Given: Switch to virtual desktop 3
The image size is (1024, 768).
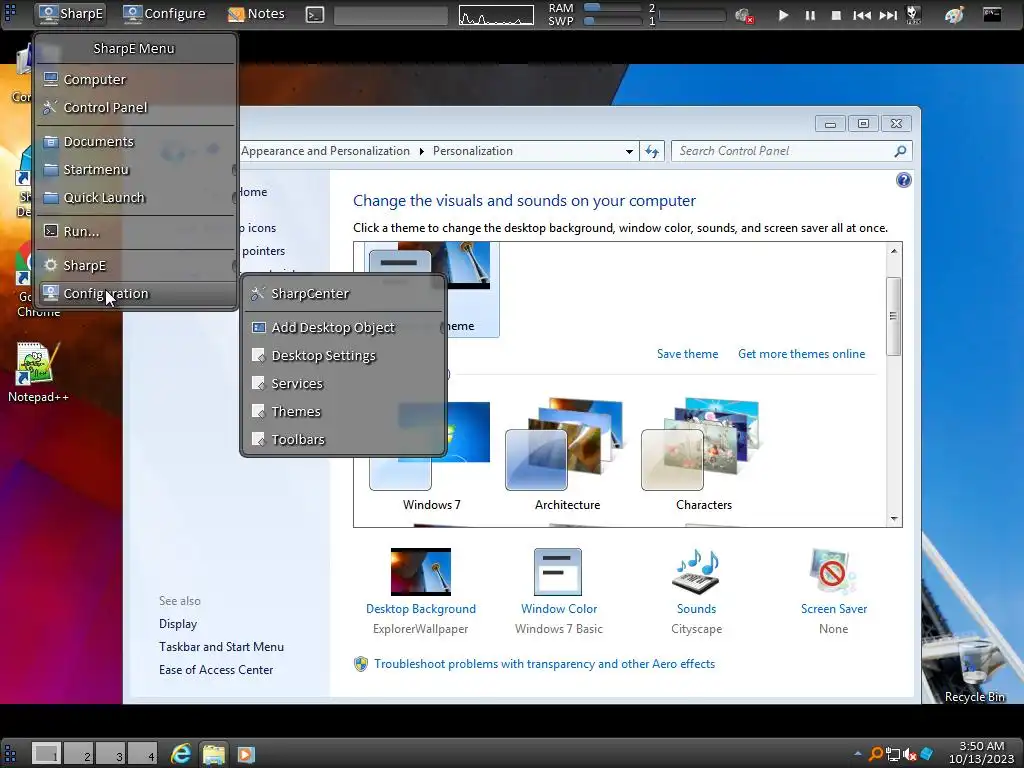Looking at the screenshot, I should pos(110,754).
